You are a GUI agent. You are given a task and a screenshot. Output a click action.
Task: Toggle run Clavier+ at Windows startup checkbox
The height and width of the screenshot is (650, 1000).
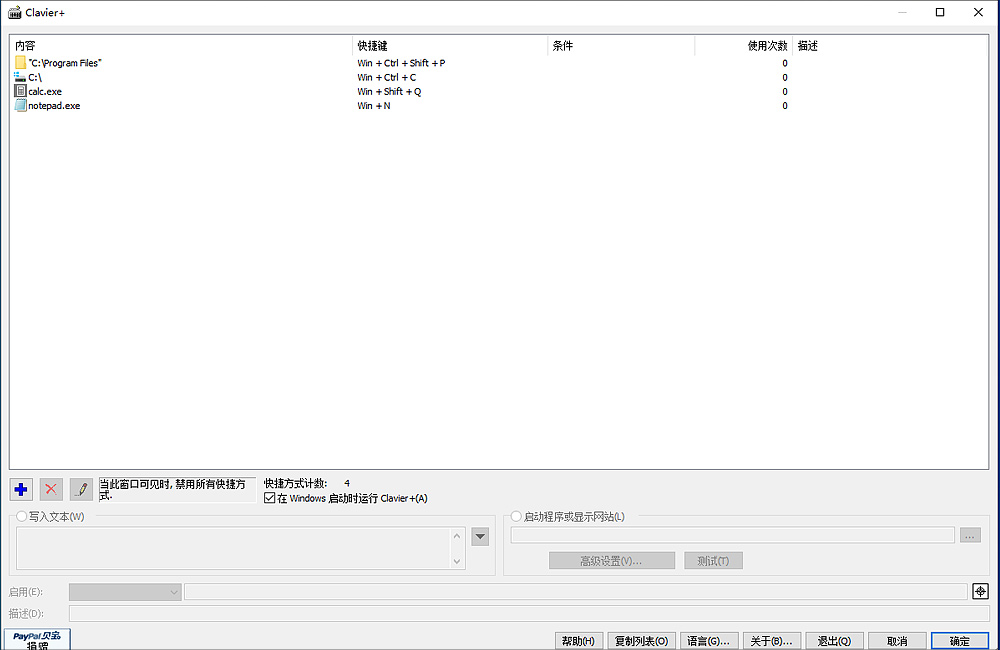coord(270,498)
